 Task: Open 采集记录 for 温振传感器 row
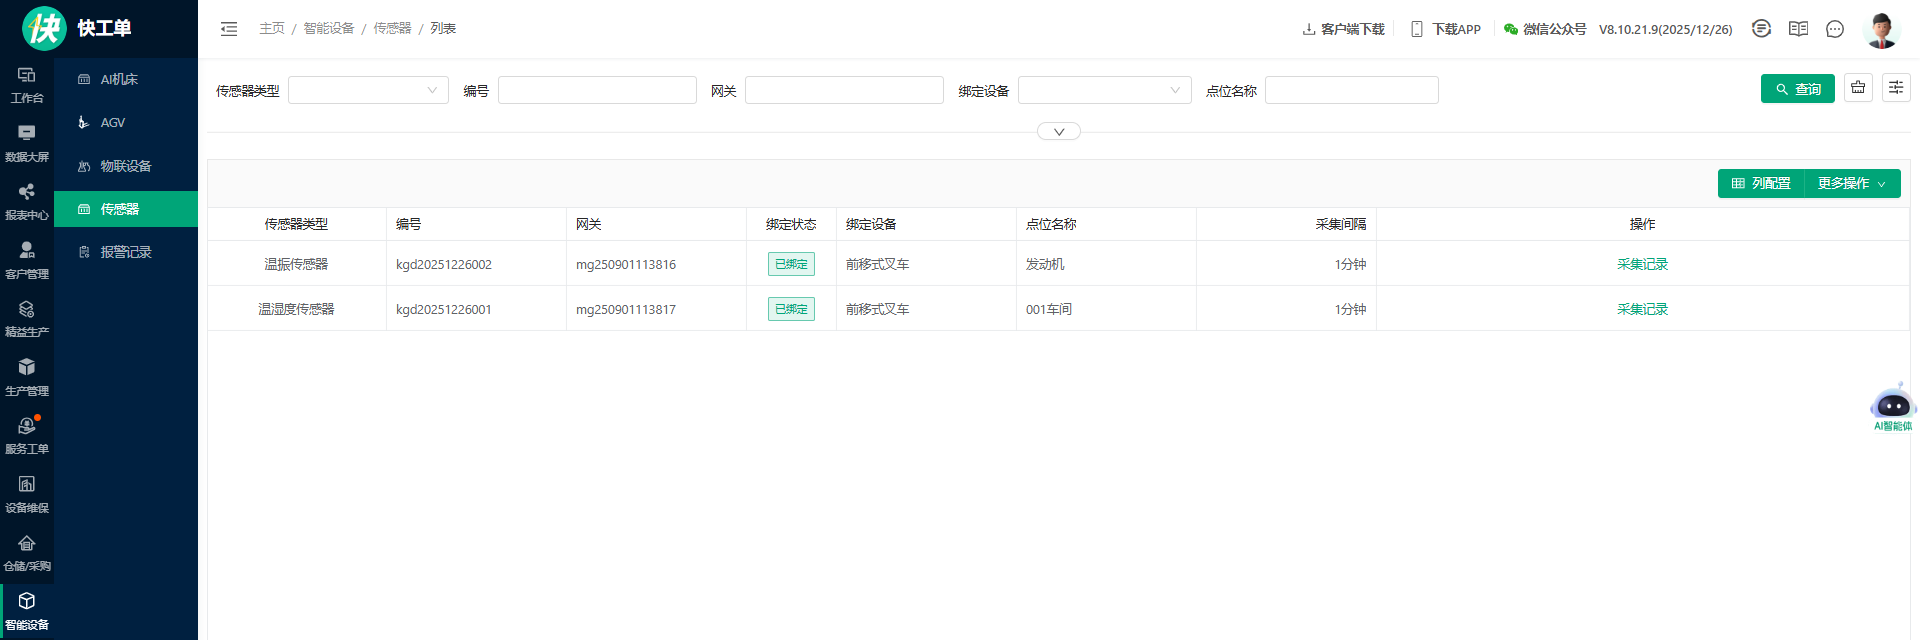coord(1642,264)
